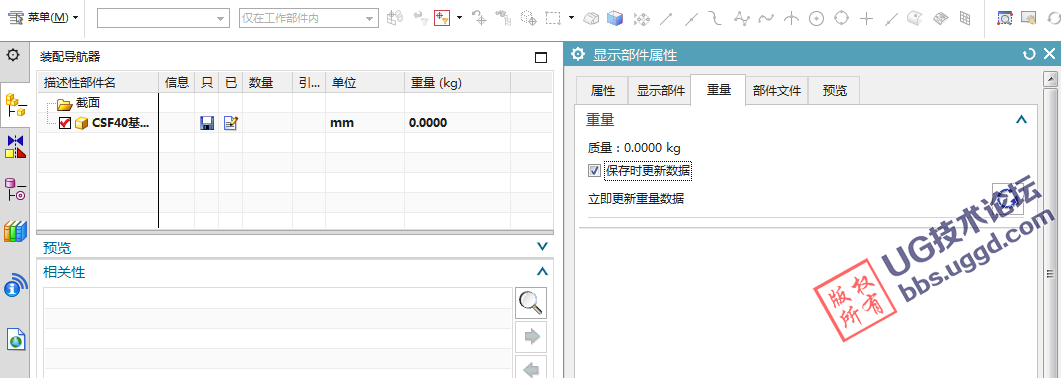
Task: Click the blue floppy disk read-only icon
Action: 207,123
